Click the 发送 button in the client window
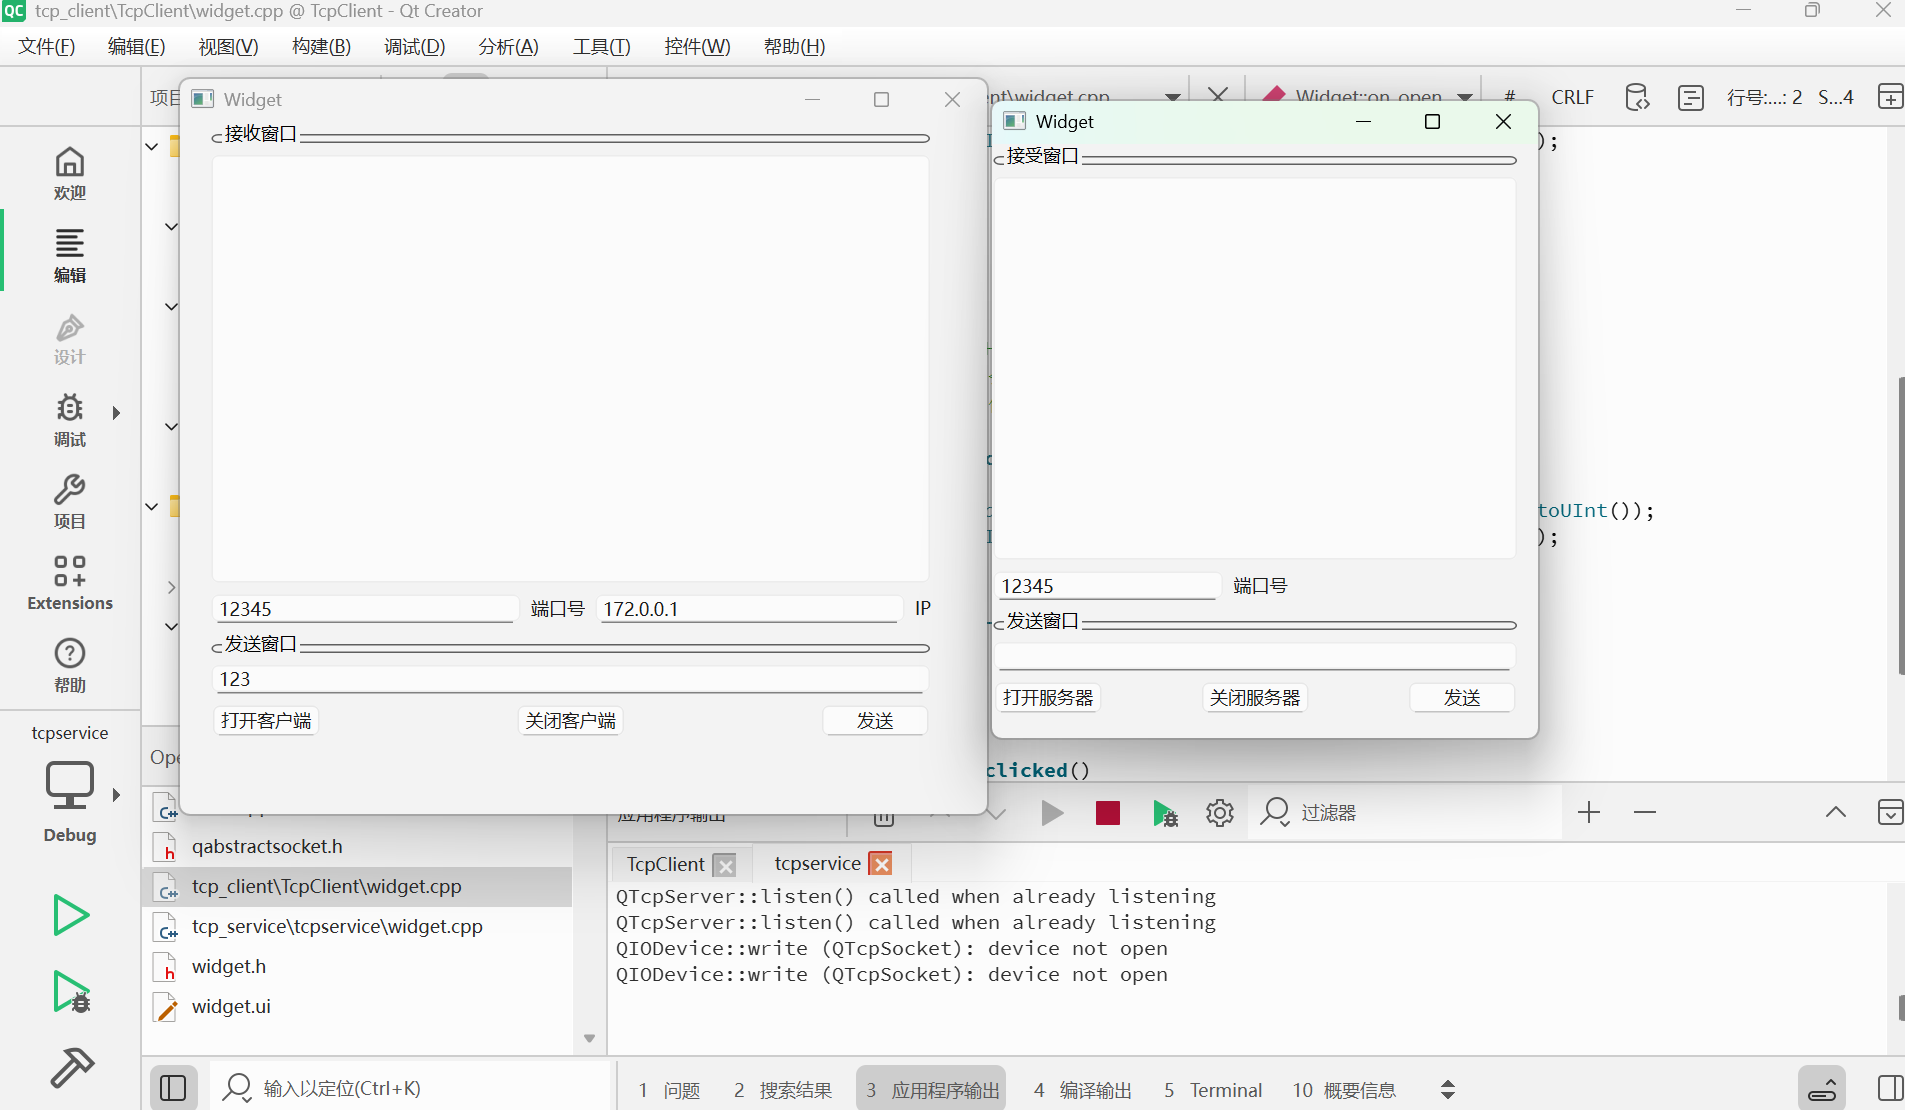The image size is (1905, 1110). (x=874, y=720)
